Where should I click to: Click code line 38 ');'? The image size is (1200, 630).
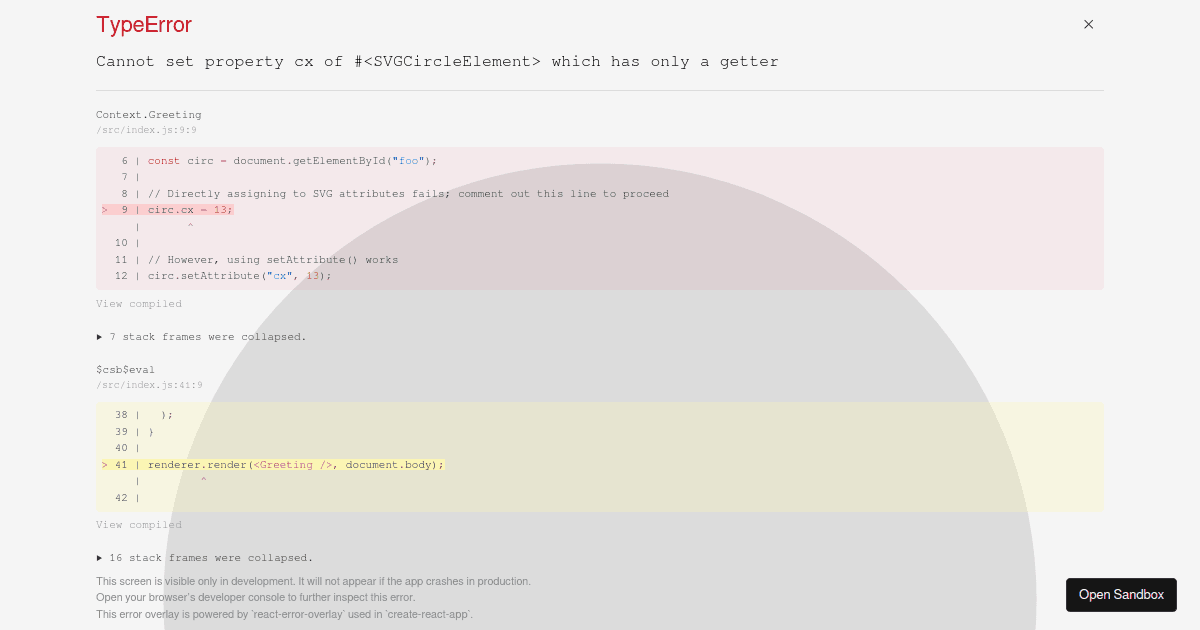(167, 415)
